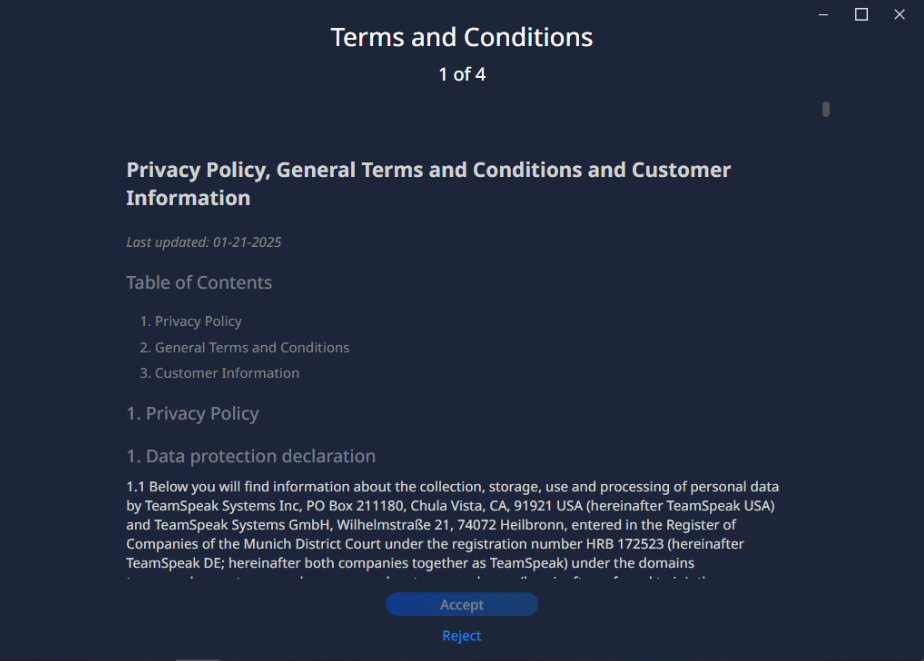This screenshot has width=924, height=661.
Task: Maximize the application window
Action: [x=861, y=15]
